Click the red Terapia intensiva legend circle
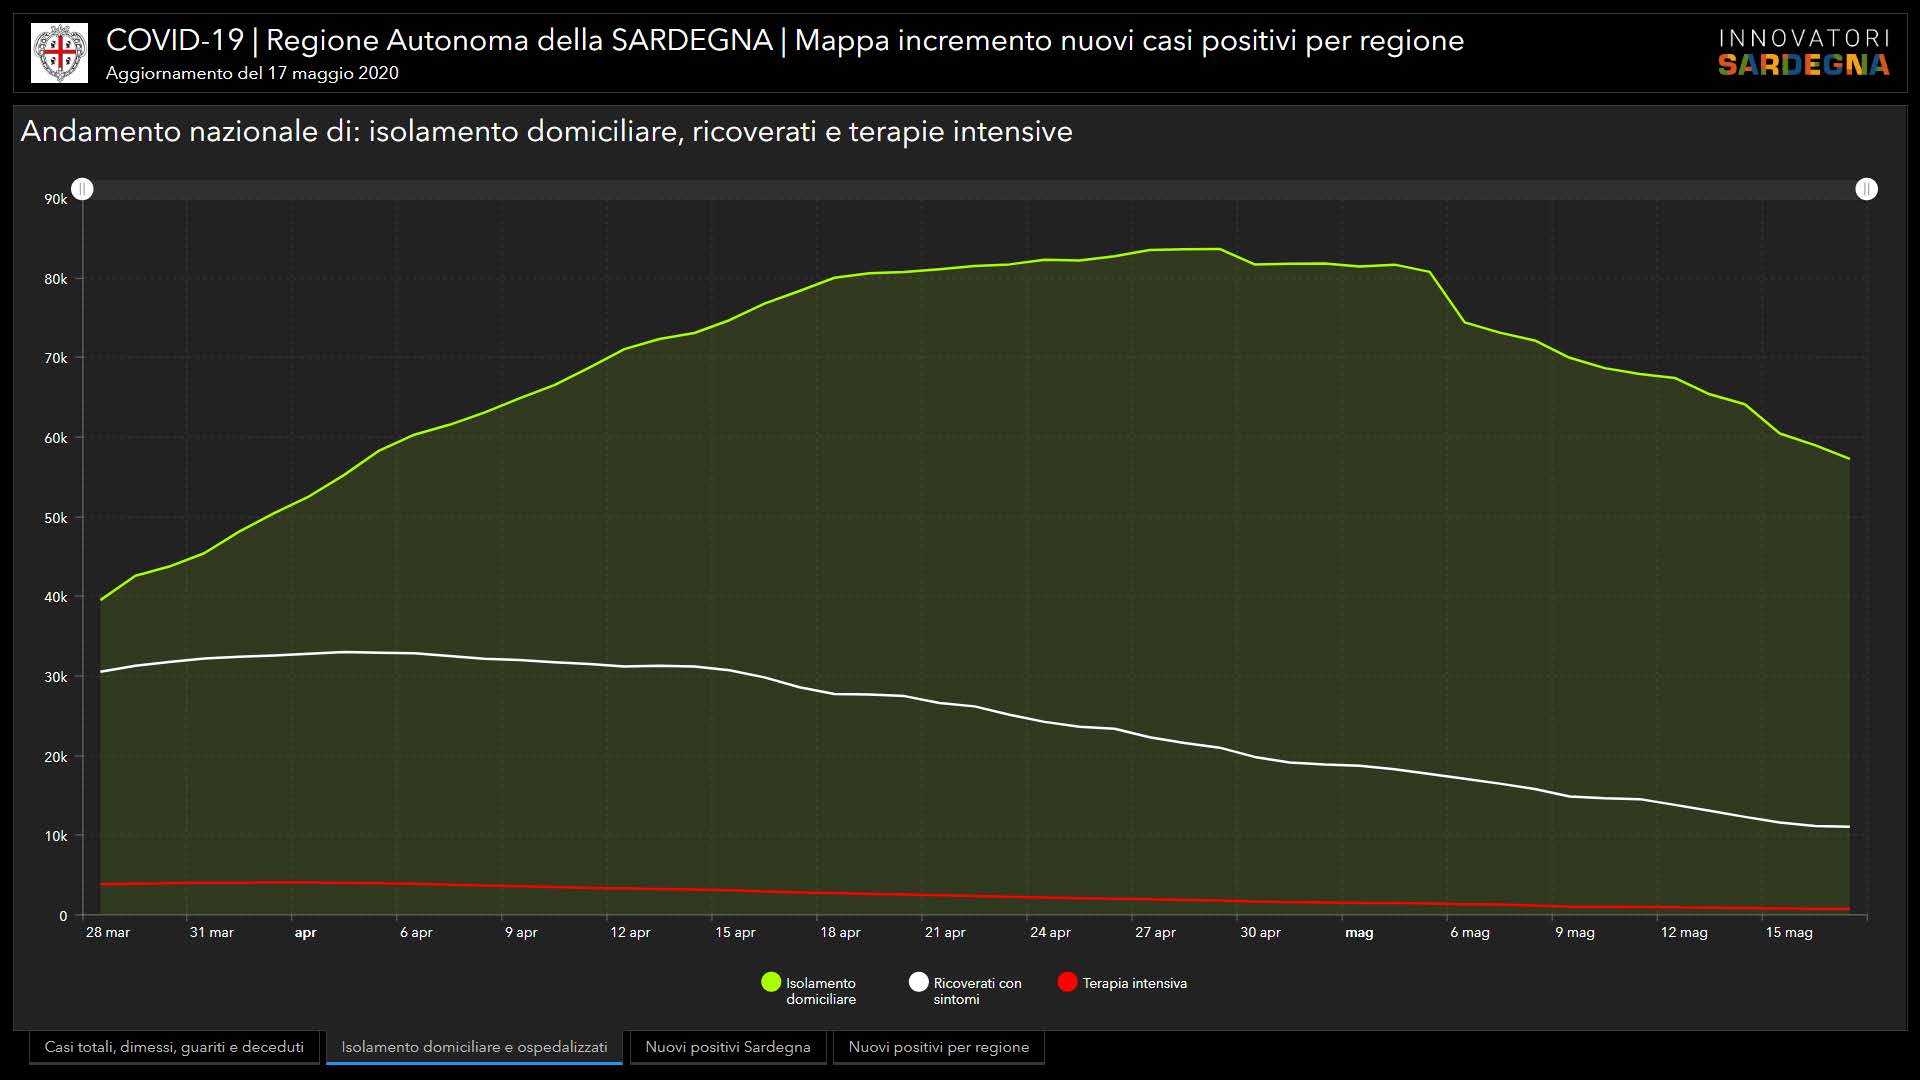This screenshot has height=1080, width=1920. (1067, 982)
